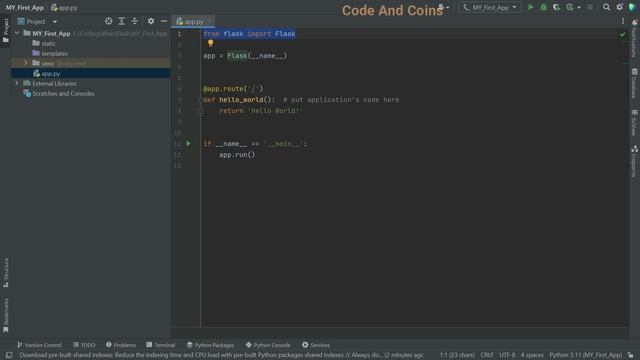The height and width of the screenshot is (360, 640).
Task: Click app.py breadcrumb in navigation bar
Action: 64,7
